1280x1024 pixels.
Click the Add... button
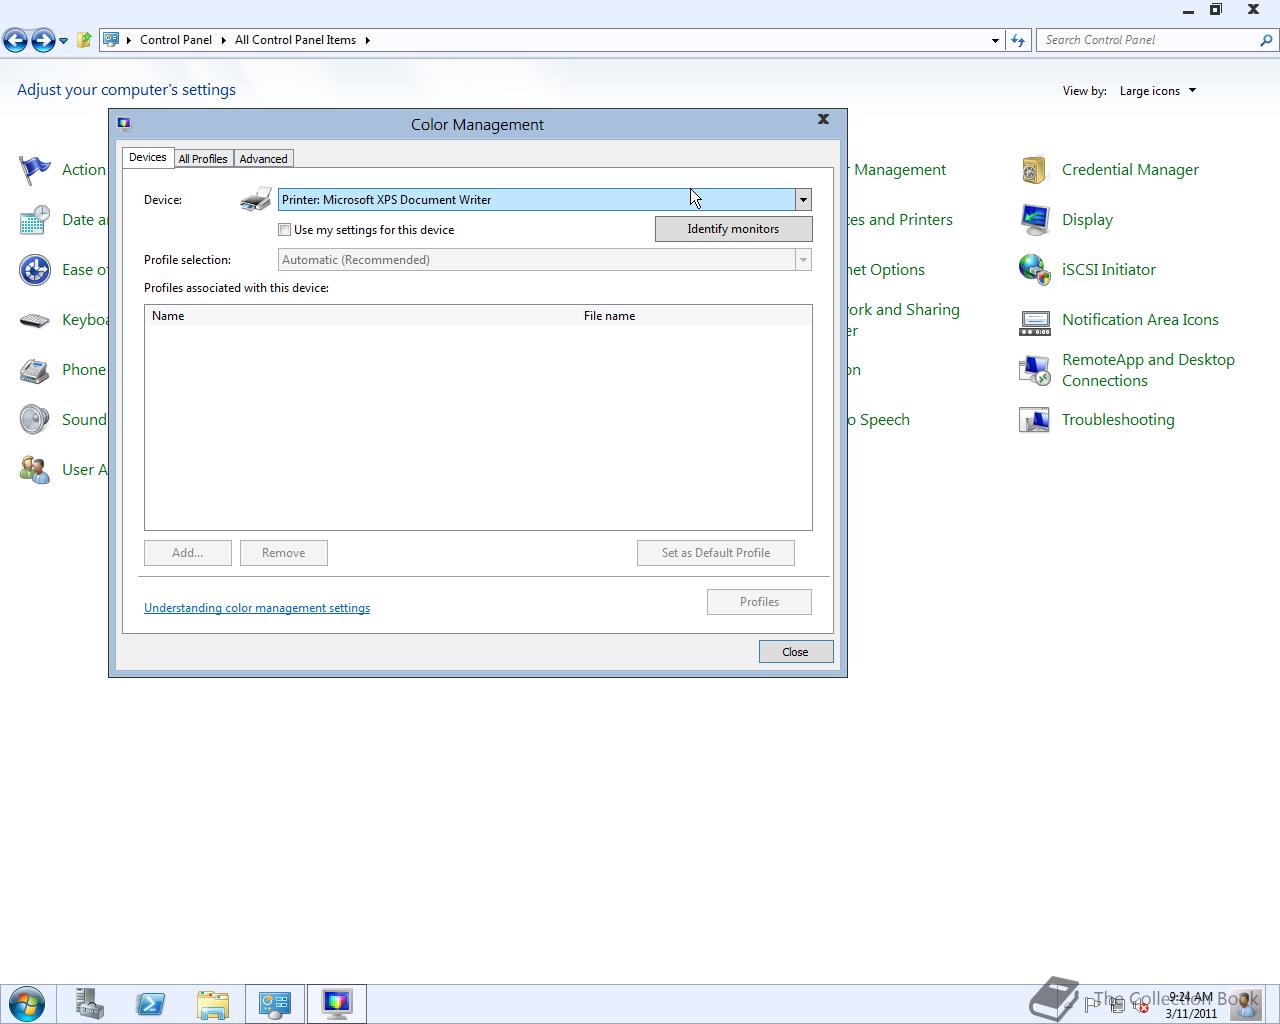187,553
